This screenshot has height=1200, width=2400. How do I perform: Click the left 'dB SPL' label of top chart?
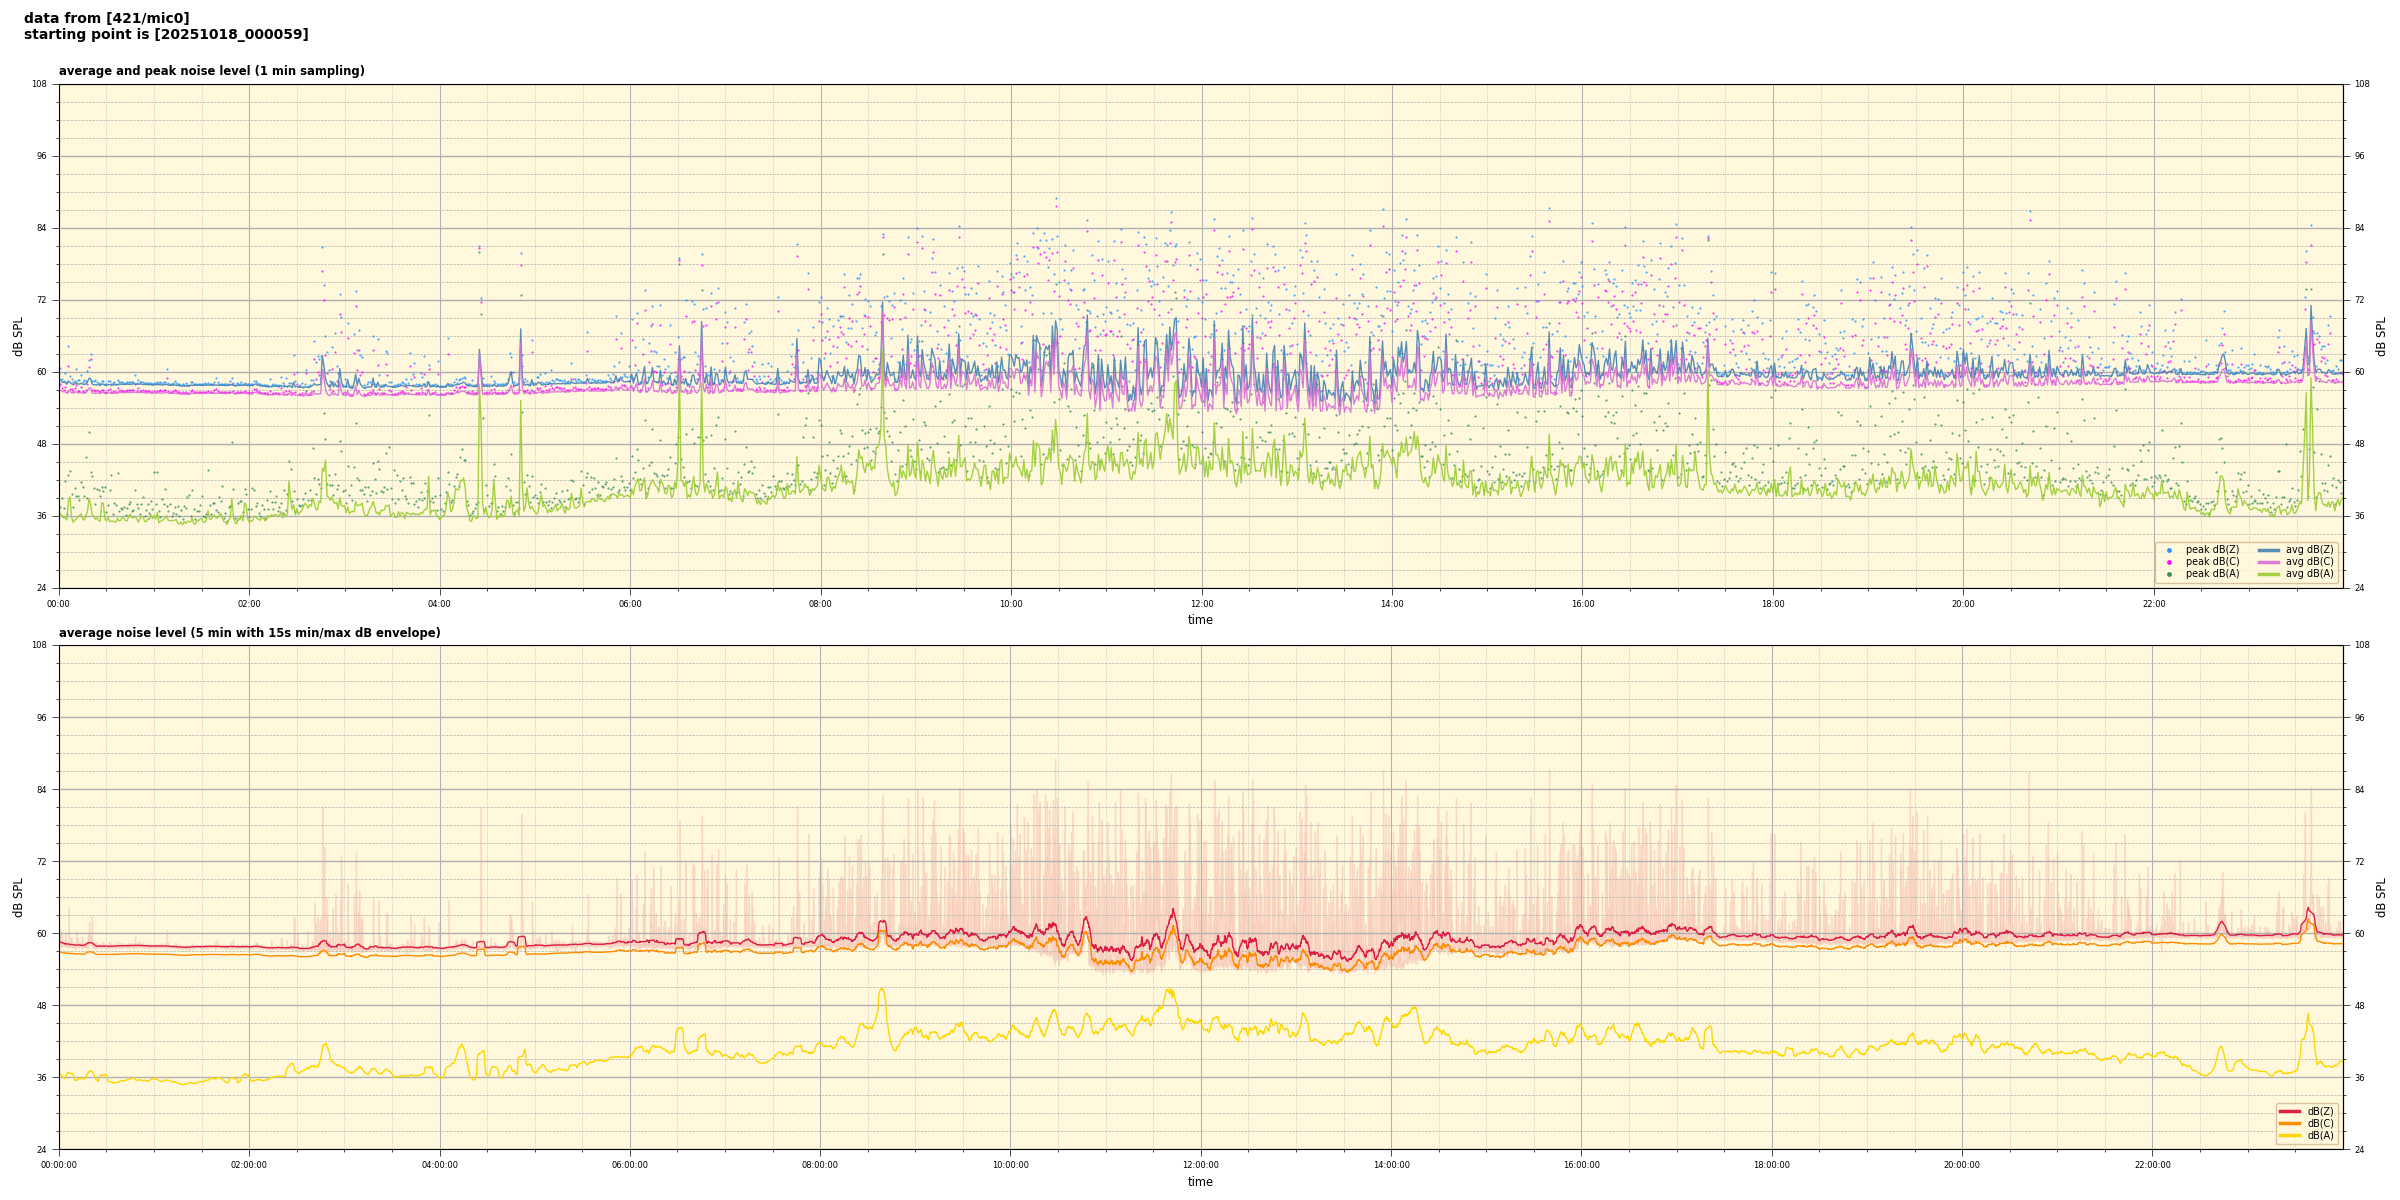[18, 336]
